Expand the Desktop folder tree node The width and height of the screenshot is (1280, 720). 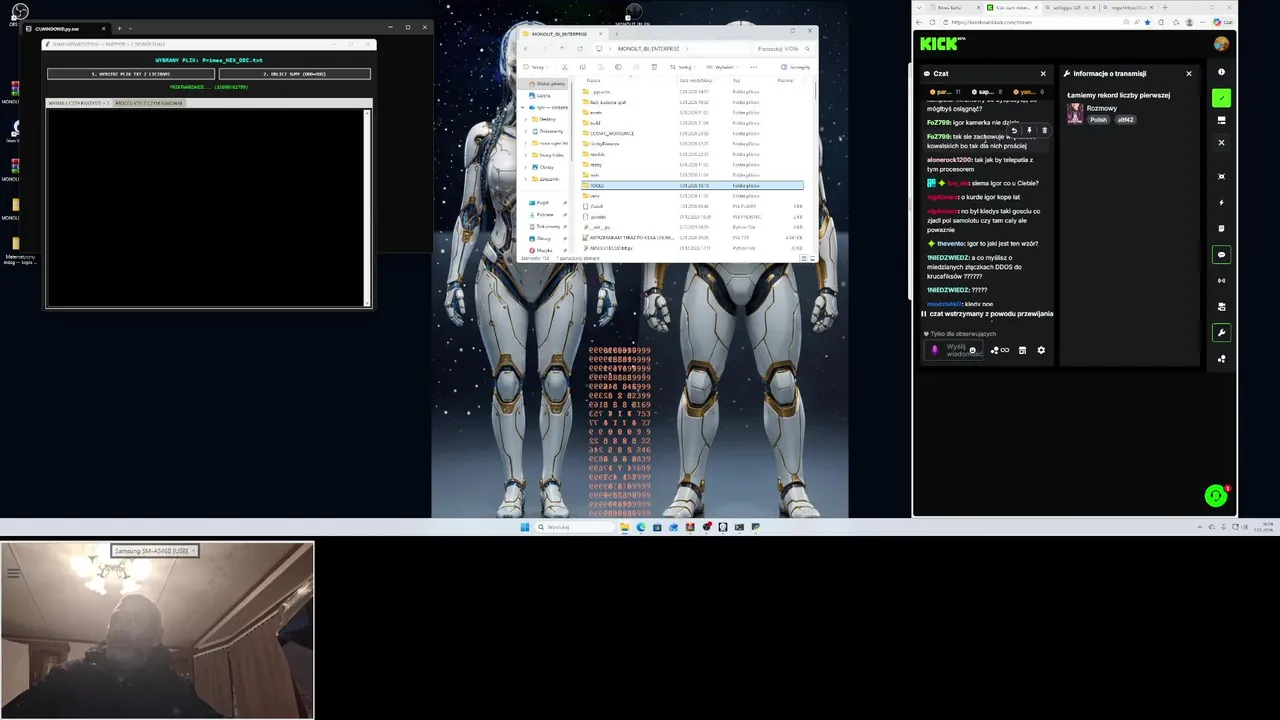click(x=526, y=119)
